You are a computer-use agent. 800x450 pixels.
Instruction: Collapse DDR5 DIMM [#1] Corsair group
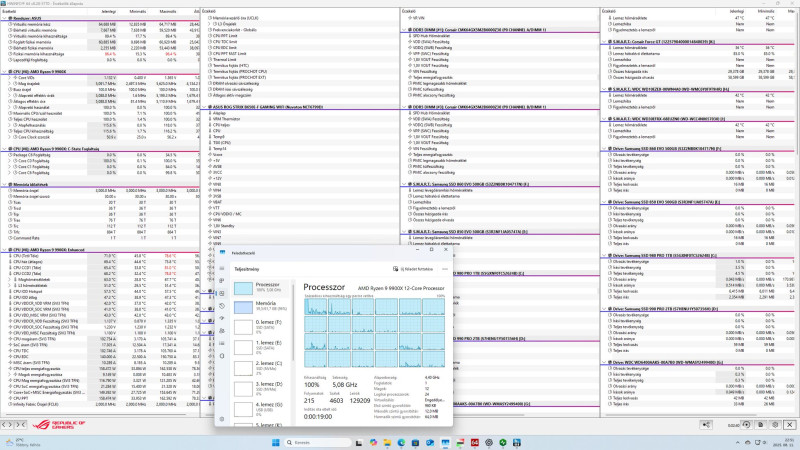(x=404, y=30)
